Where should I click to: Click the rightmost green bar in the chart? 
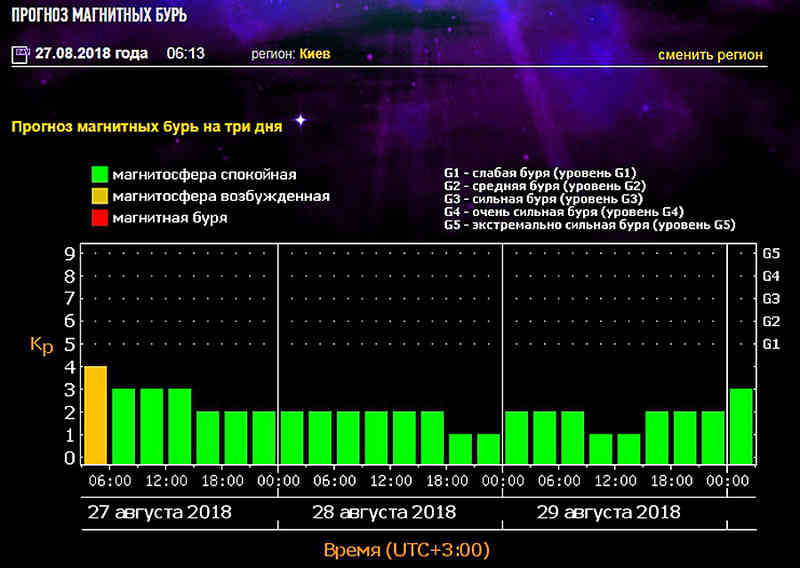click(741, 426)
